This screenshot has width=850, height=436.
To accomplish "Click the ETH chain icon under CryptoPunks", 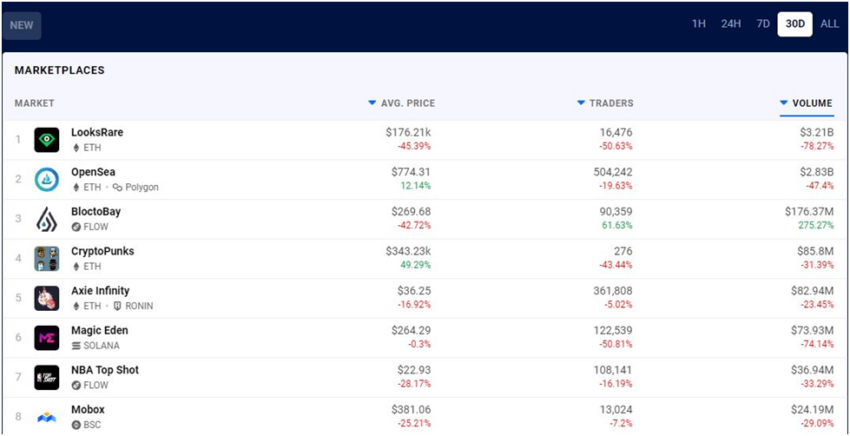I will point(76,266).
